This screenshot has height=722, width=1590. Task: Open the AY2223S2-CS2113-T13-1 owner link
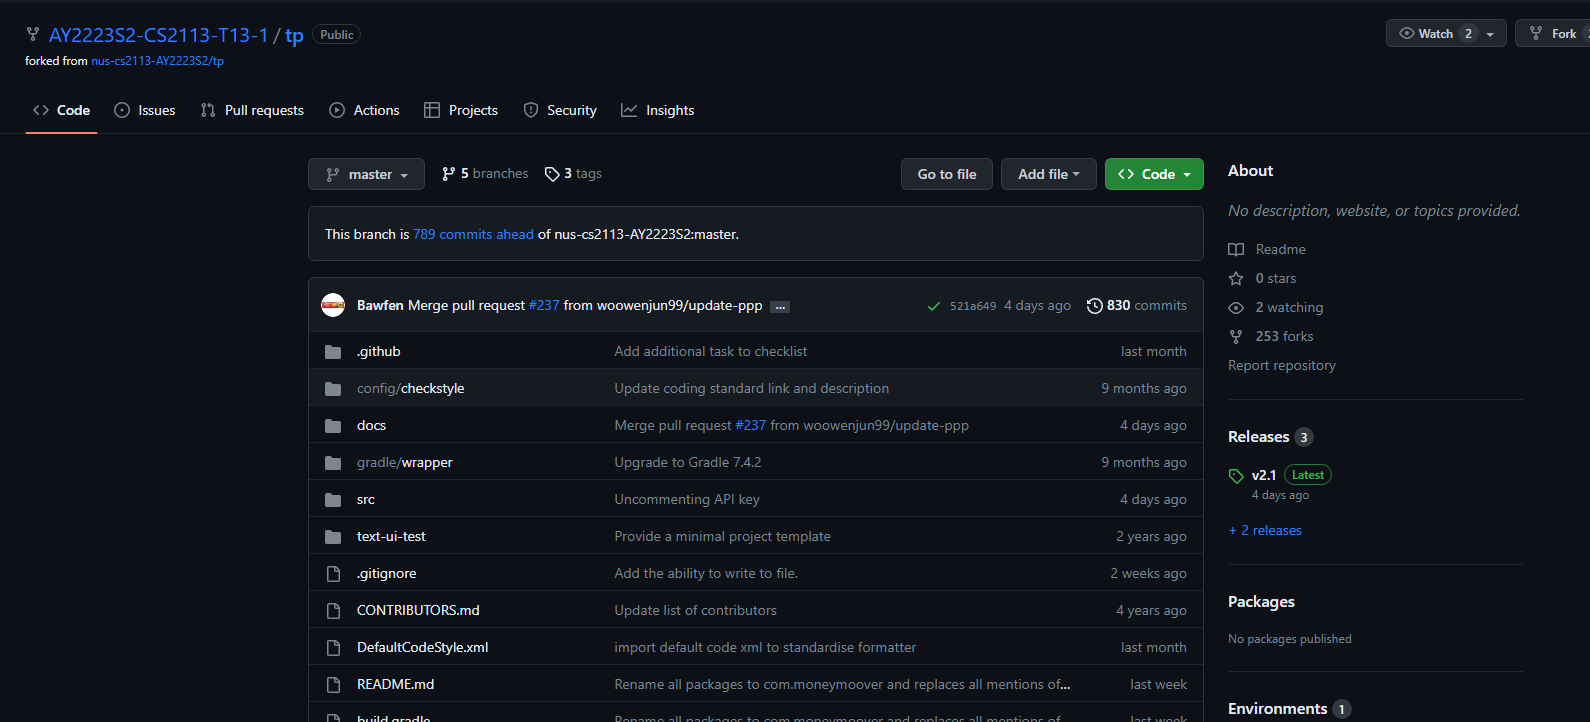point(158,35)
